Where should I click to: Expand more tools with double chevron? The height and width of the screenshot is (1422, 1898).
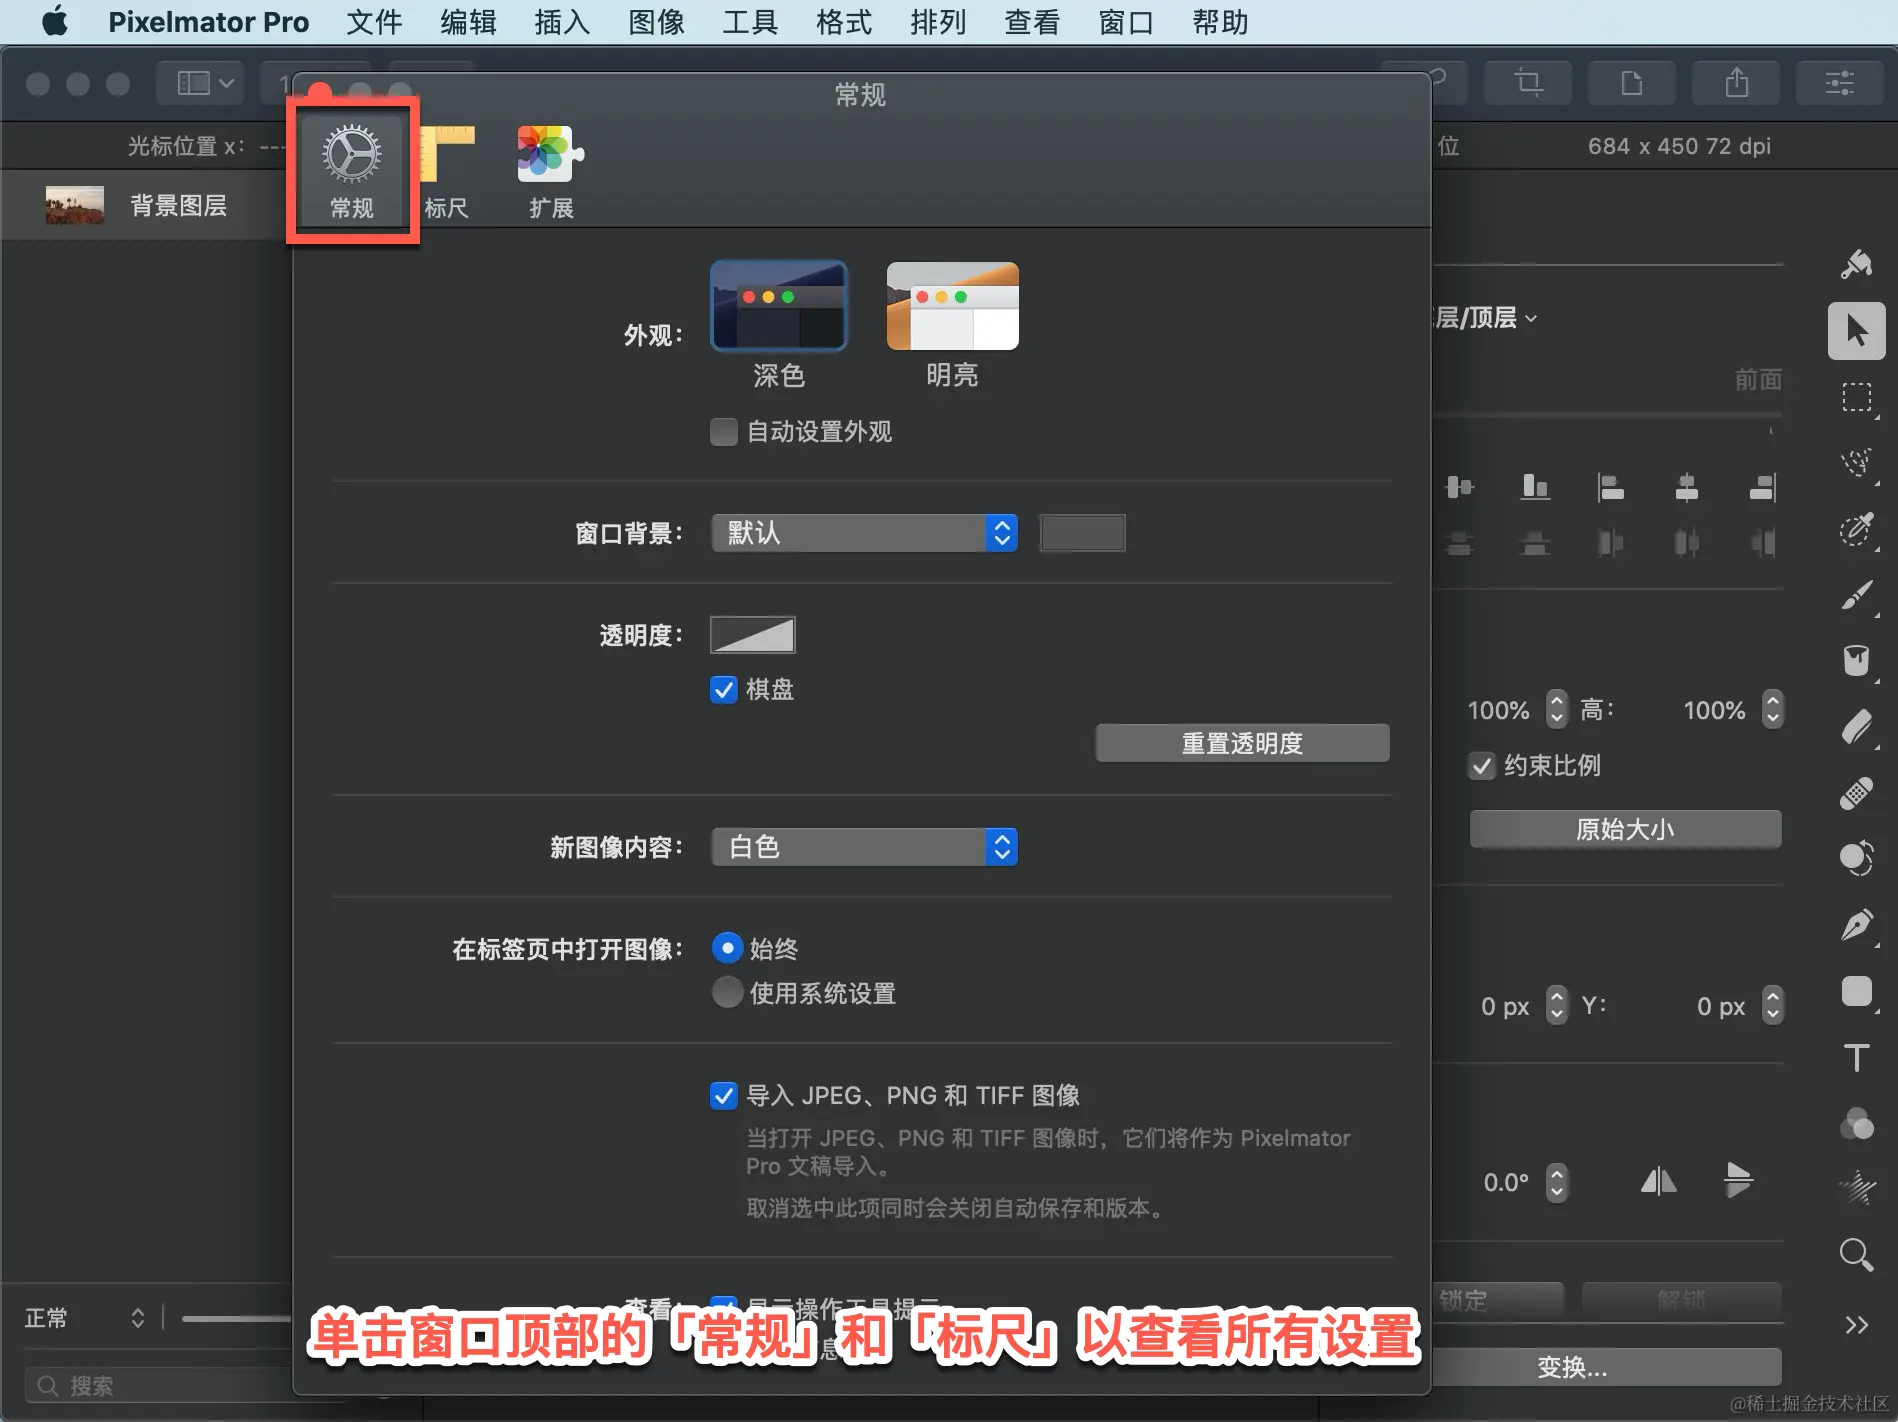1857,1325
